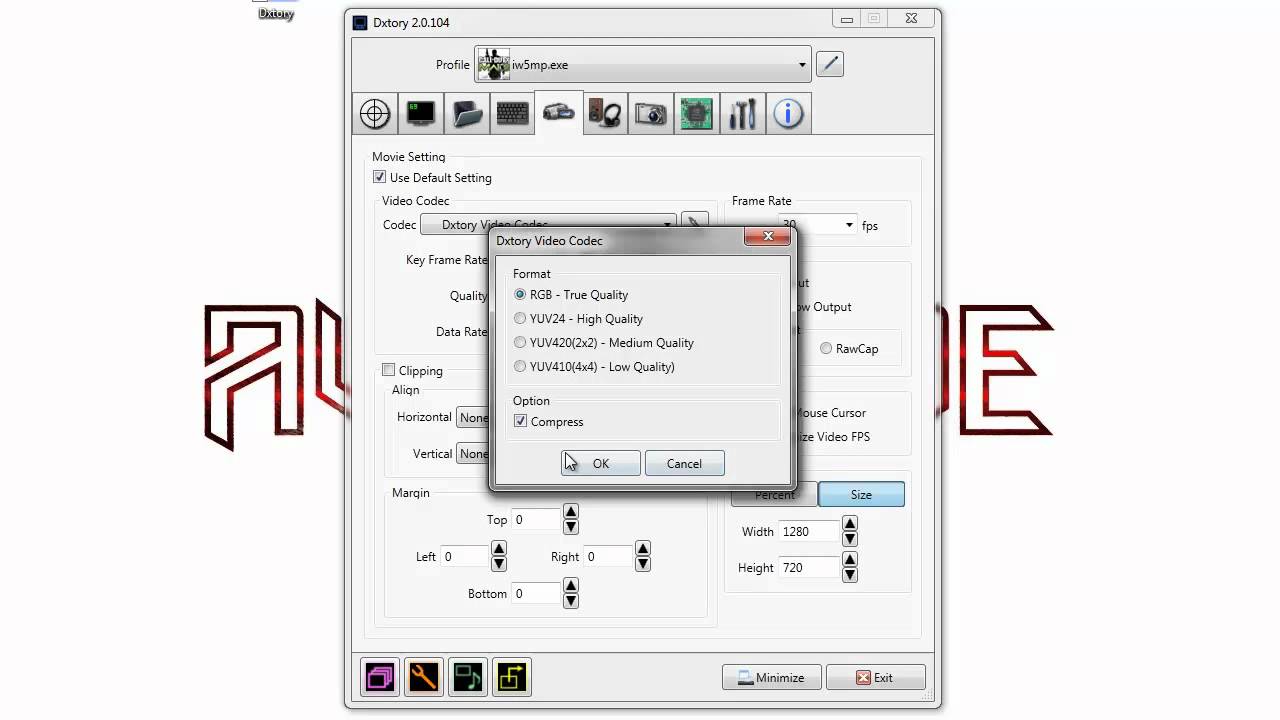Click the green monitor-audio icon at bottom
The image size is (1280, 720).
tap(468, 677)
